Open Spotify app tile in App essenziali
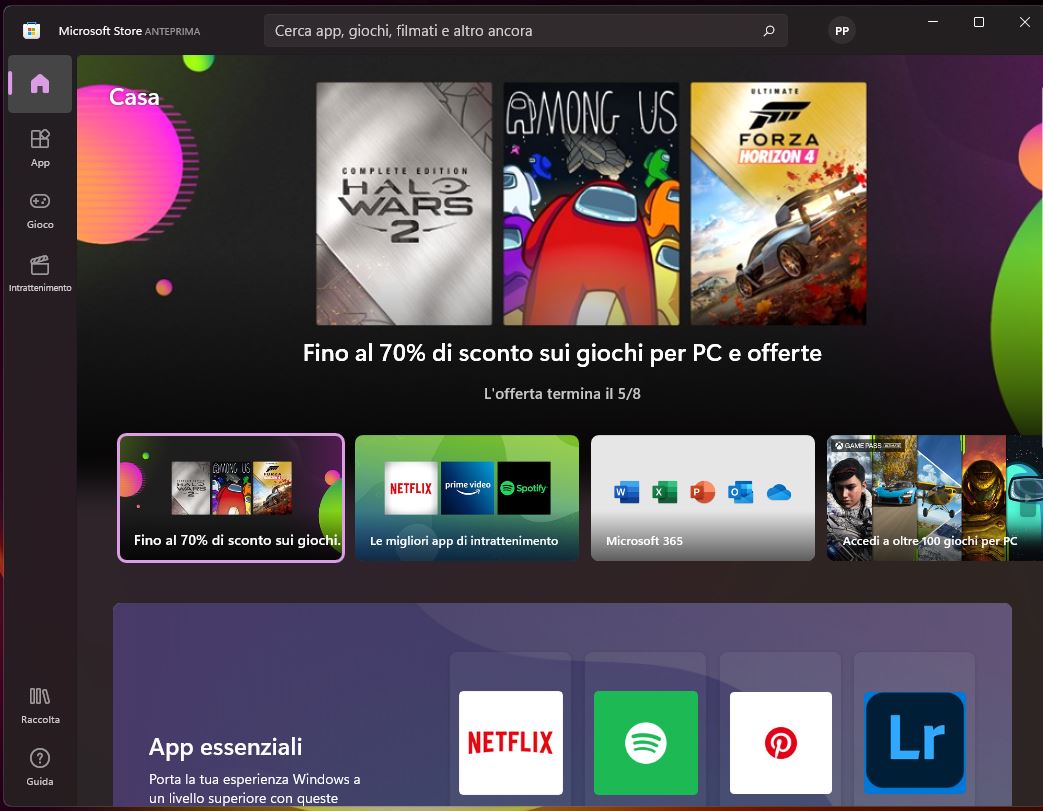 coord(646,742)
